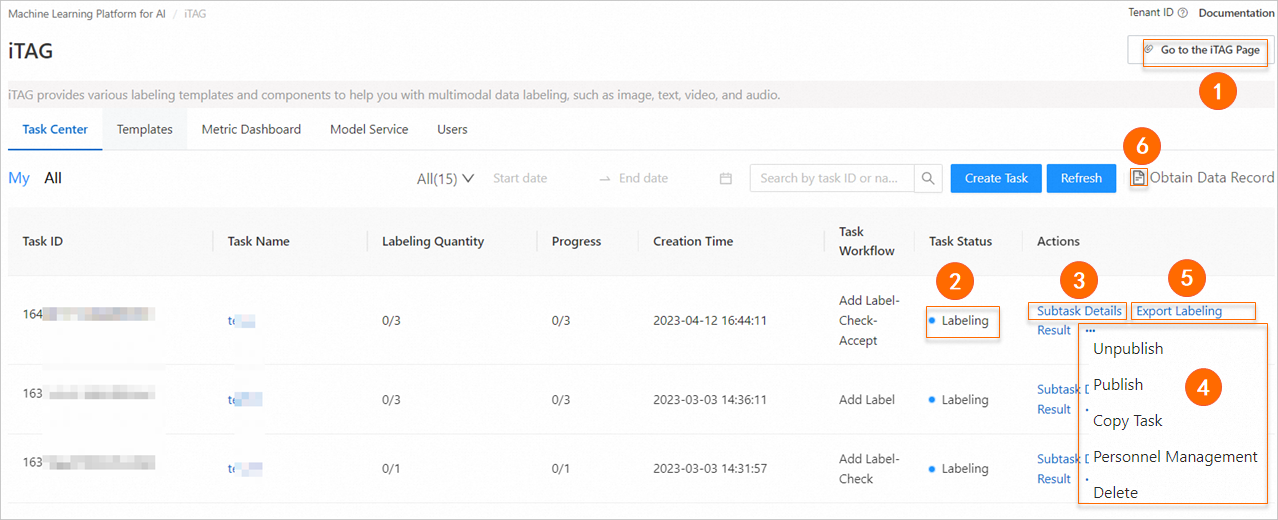Open task name link created 14:36:11
The width and height of the screenshot is (1278, 520).
point(245,400)
